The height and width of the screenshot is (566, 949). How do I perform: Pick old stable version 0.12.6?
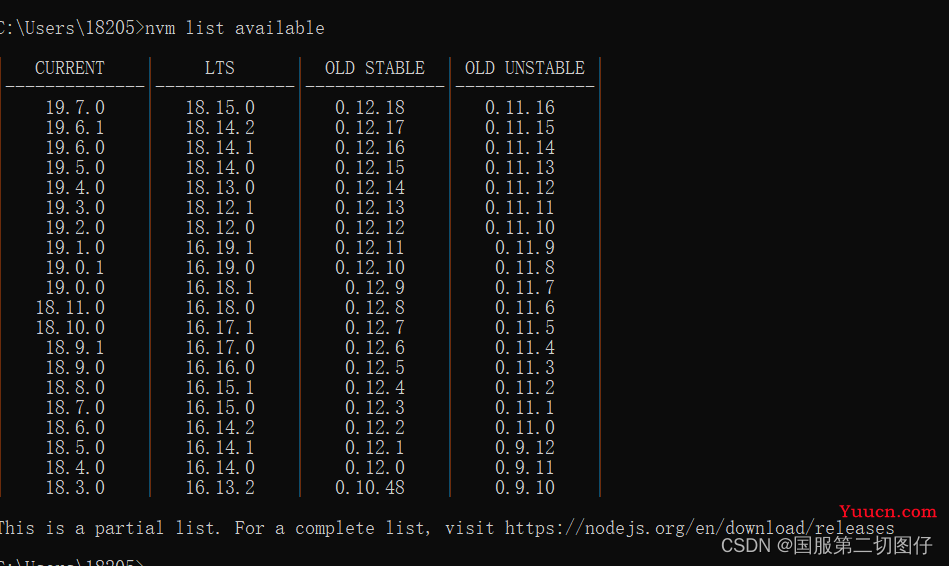click(375, 347)
